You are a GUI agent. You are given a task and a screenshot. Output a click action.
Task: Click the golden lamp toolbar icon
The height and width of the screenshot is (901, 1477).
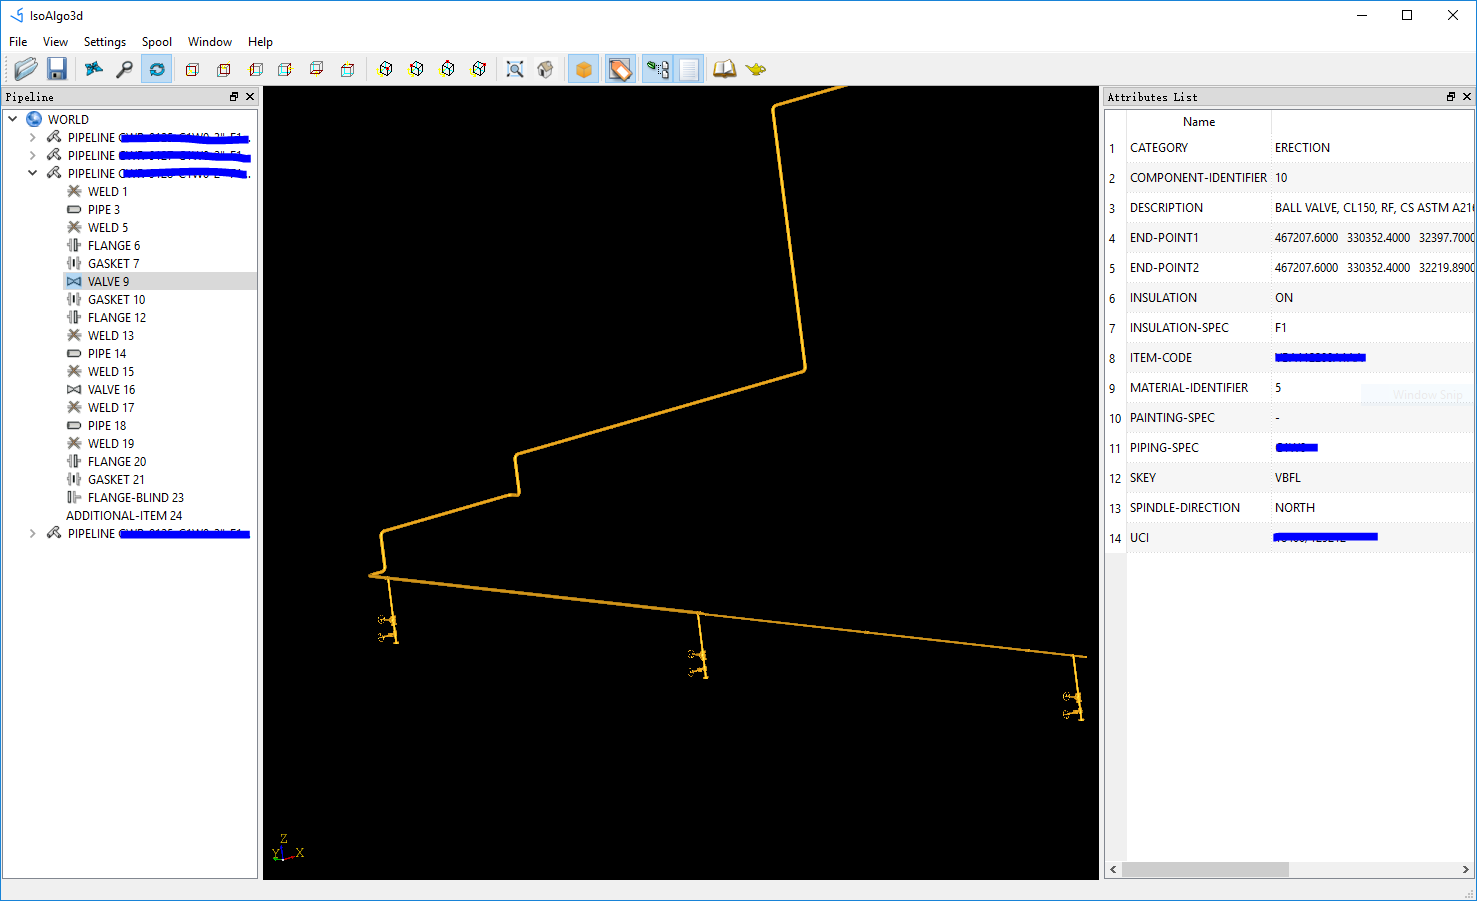click(x=756, y=69)
